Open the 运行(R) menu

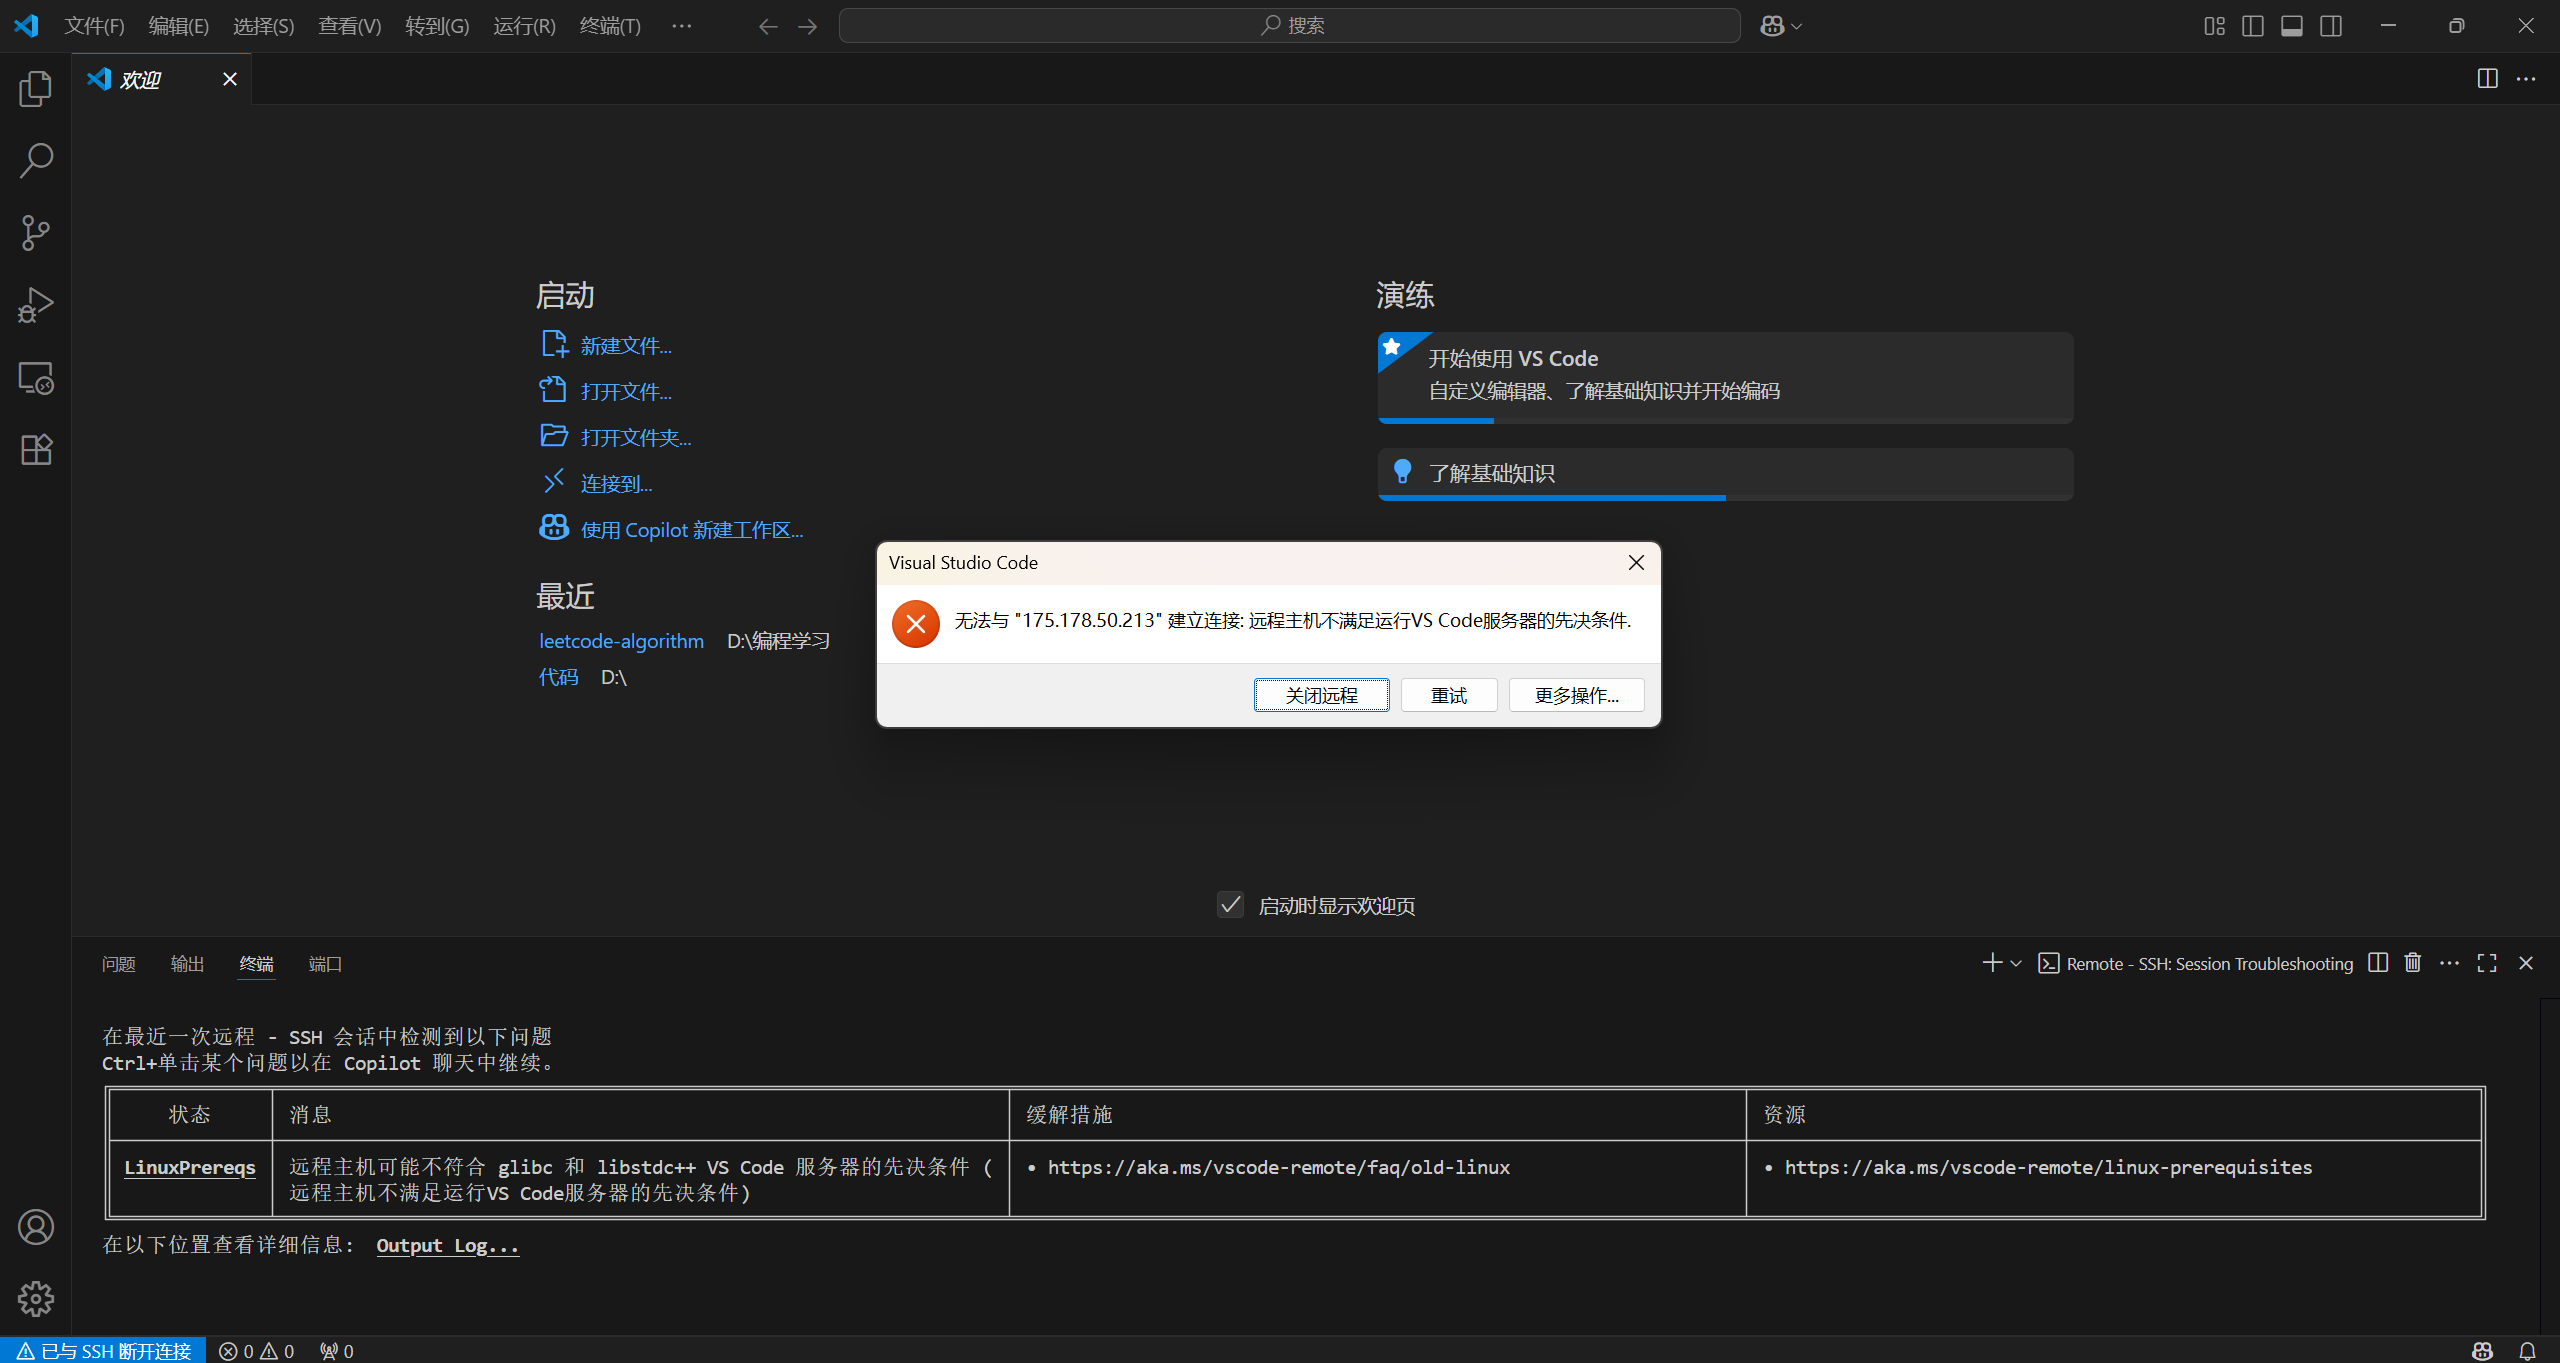524,26
